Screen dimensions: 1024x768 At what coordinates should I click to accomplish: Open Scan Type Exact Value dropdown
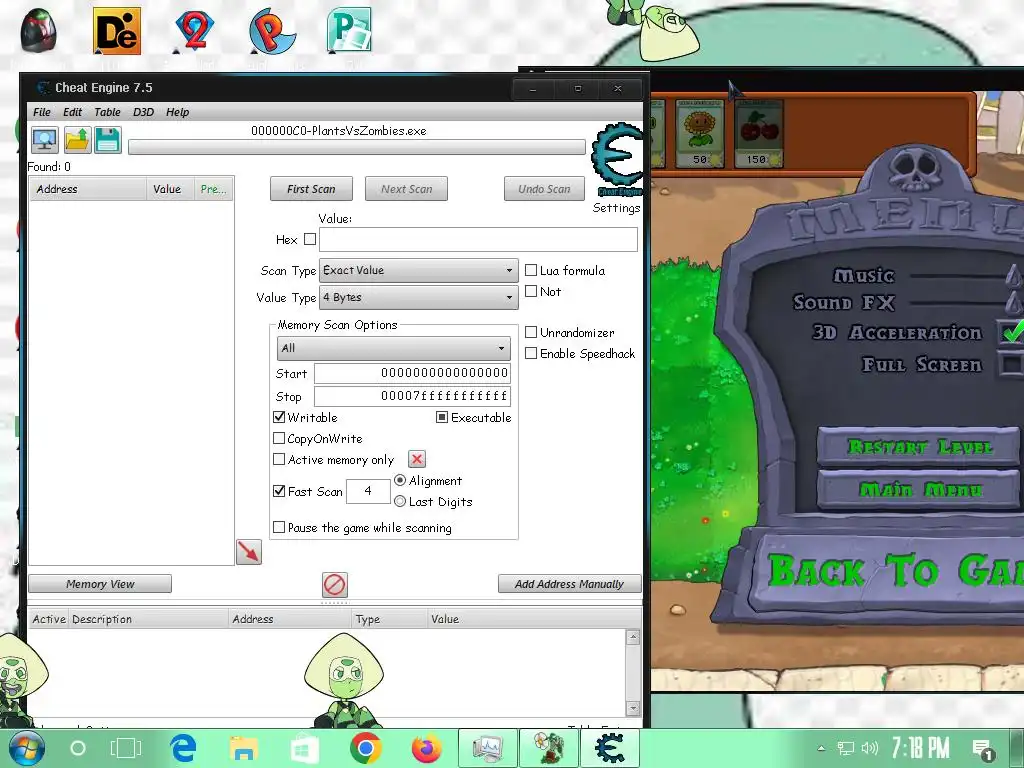click(x=419, y=270)
